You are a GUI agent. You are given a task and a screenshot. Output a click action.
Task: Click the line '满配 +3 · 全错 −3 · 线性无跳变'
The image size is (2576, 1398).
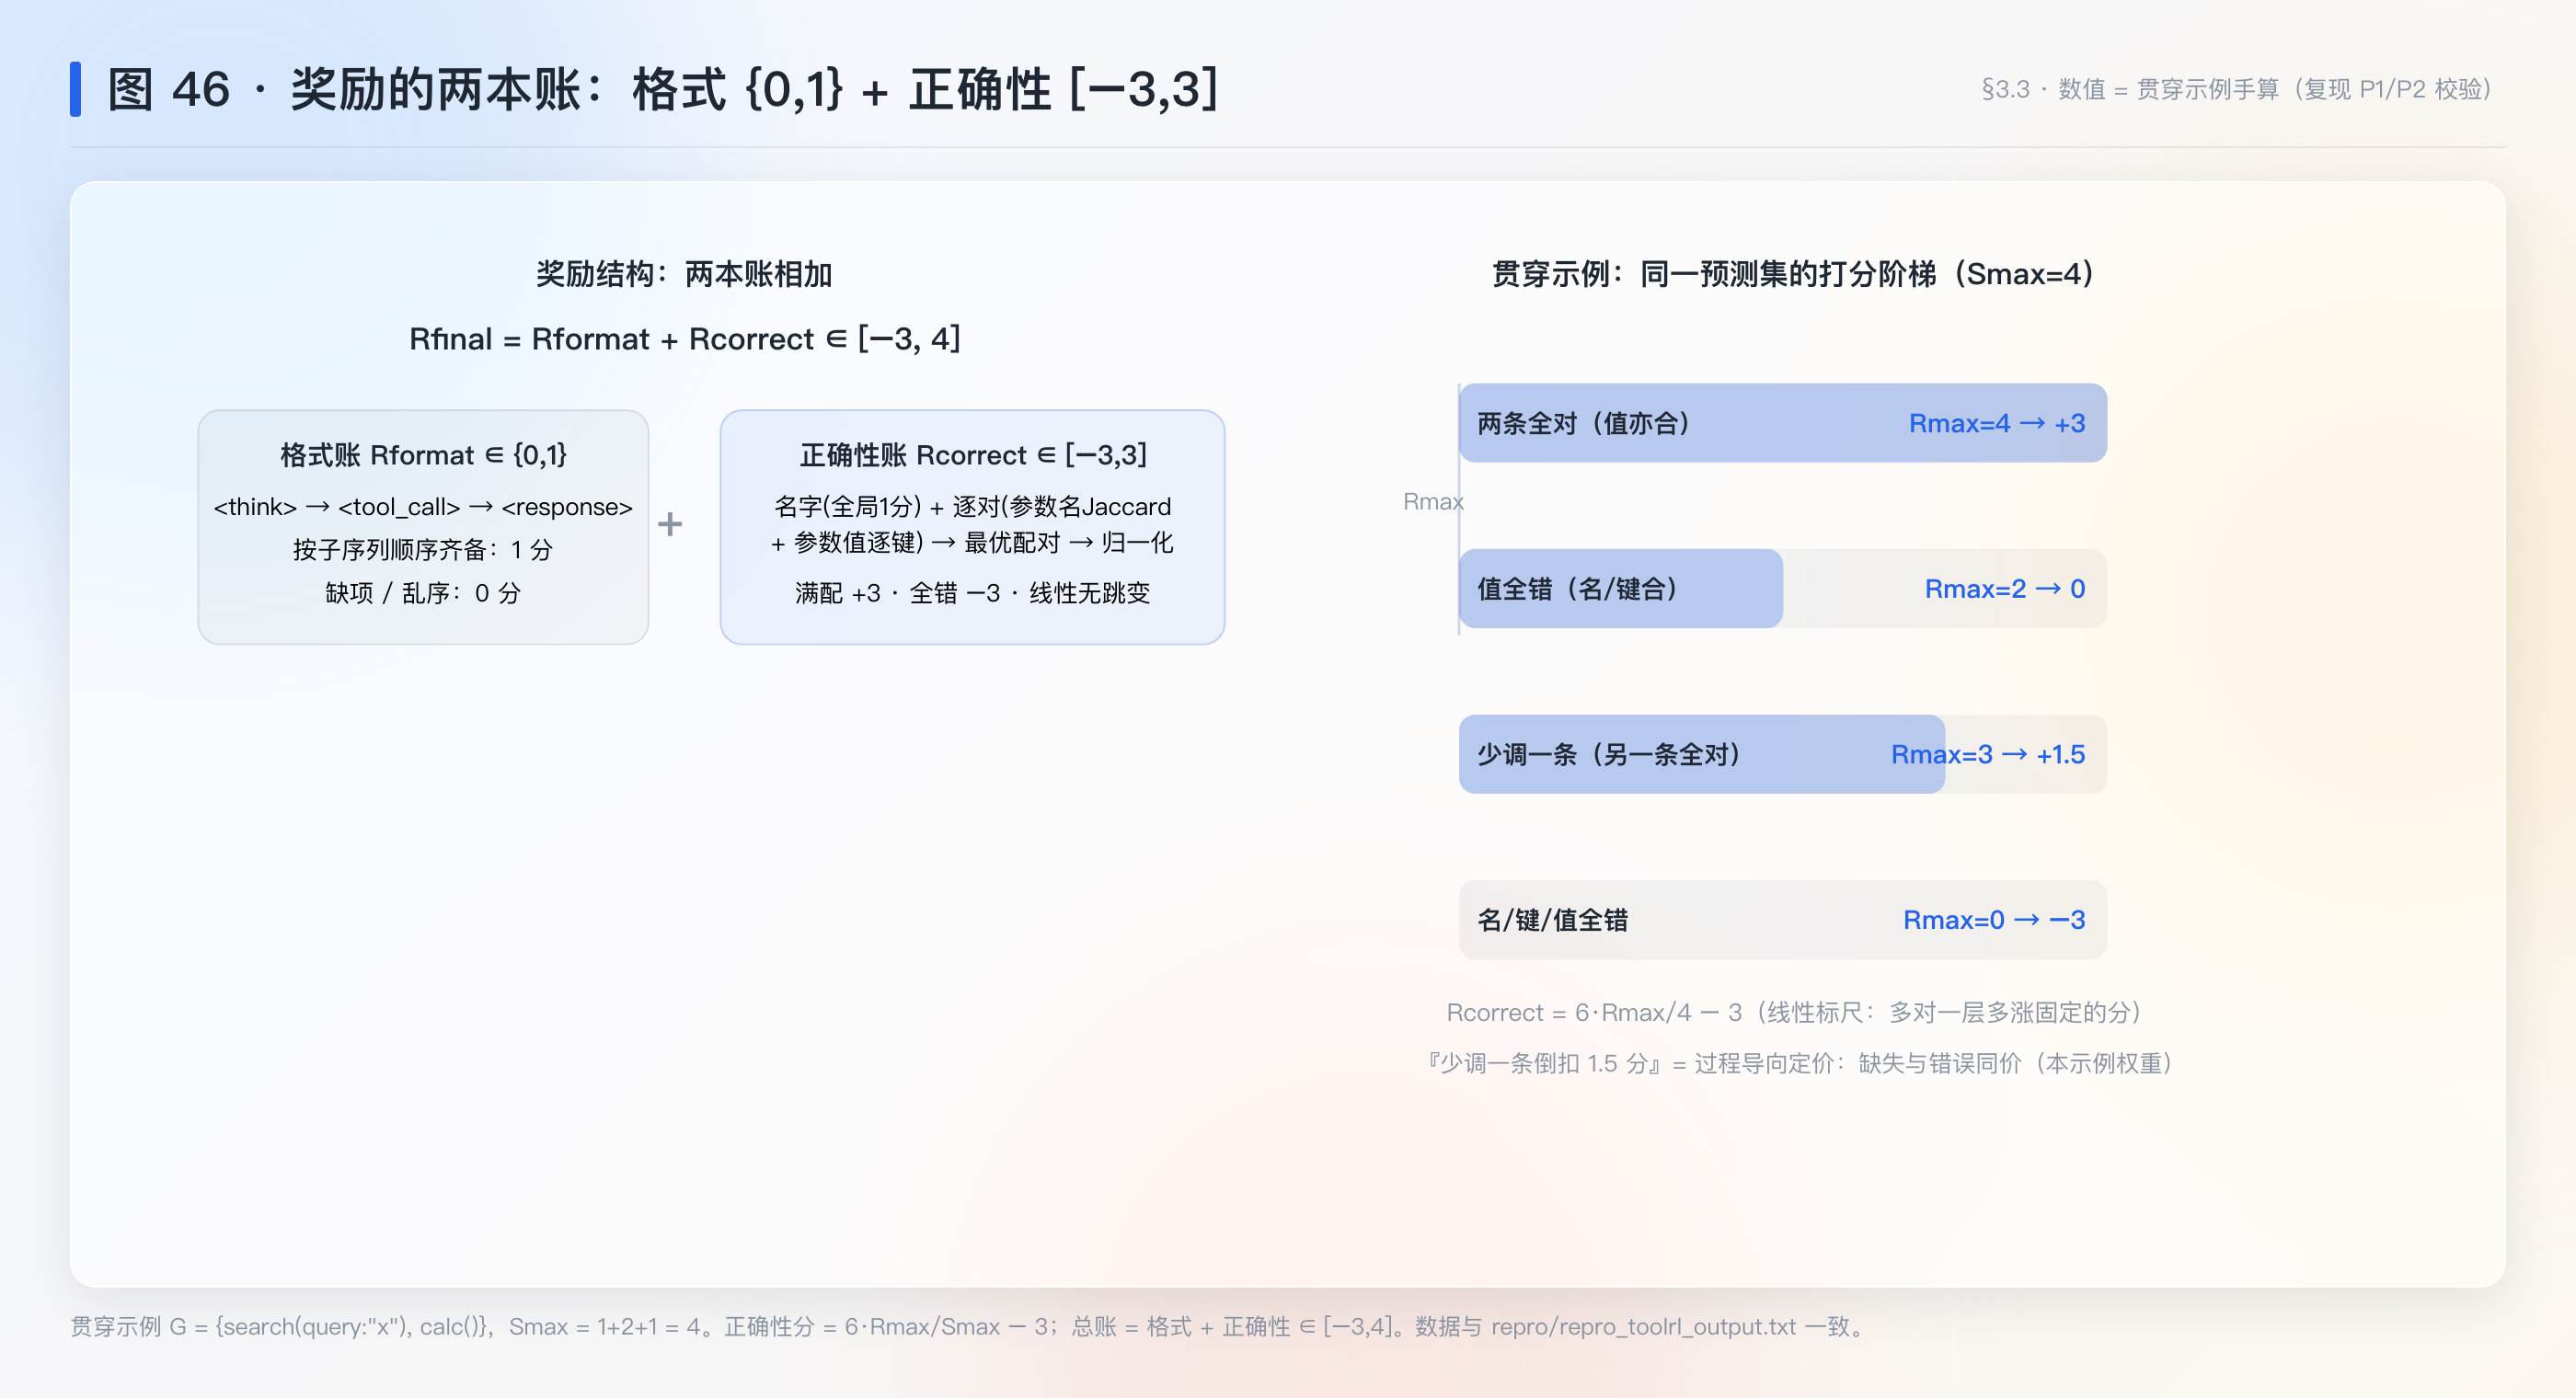coord(973,593)
